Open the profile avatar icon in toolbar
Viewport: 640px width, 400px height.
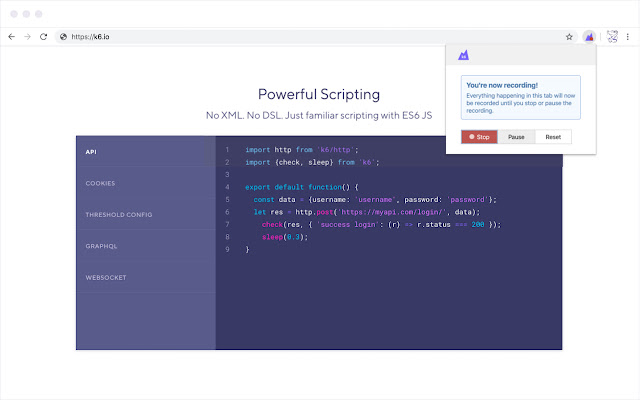coord(612,37)
